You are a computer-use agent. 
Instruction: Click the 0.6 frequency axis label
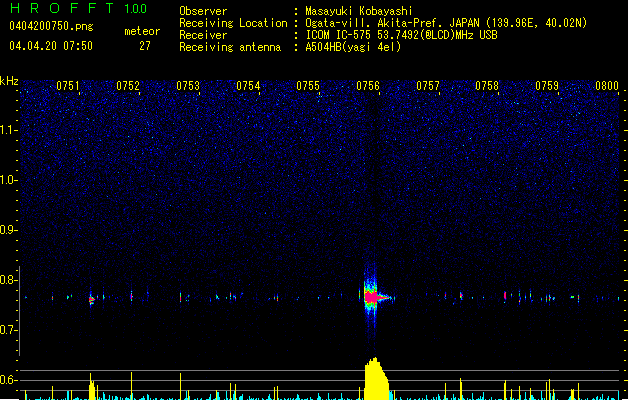pos(9,380)
